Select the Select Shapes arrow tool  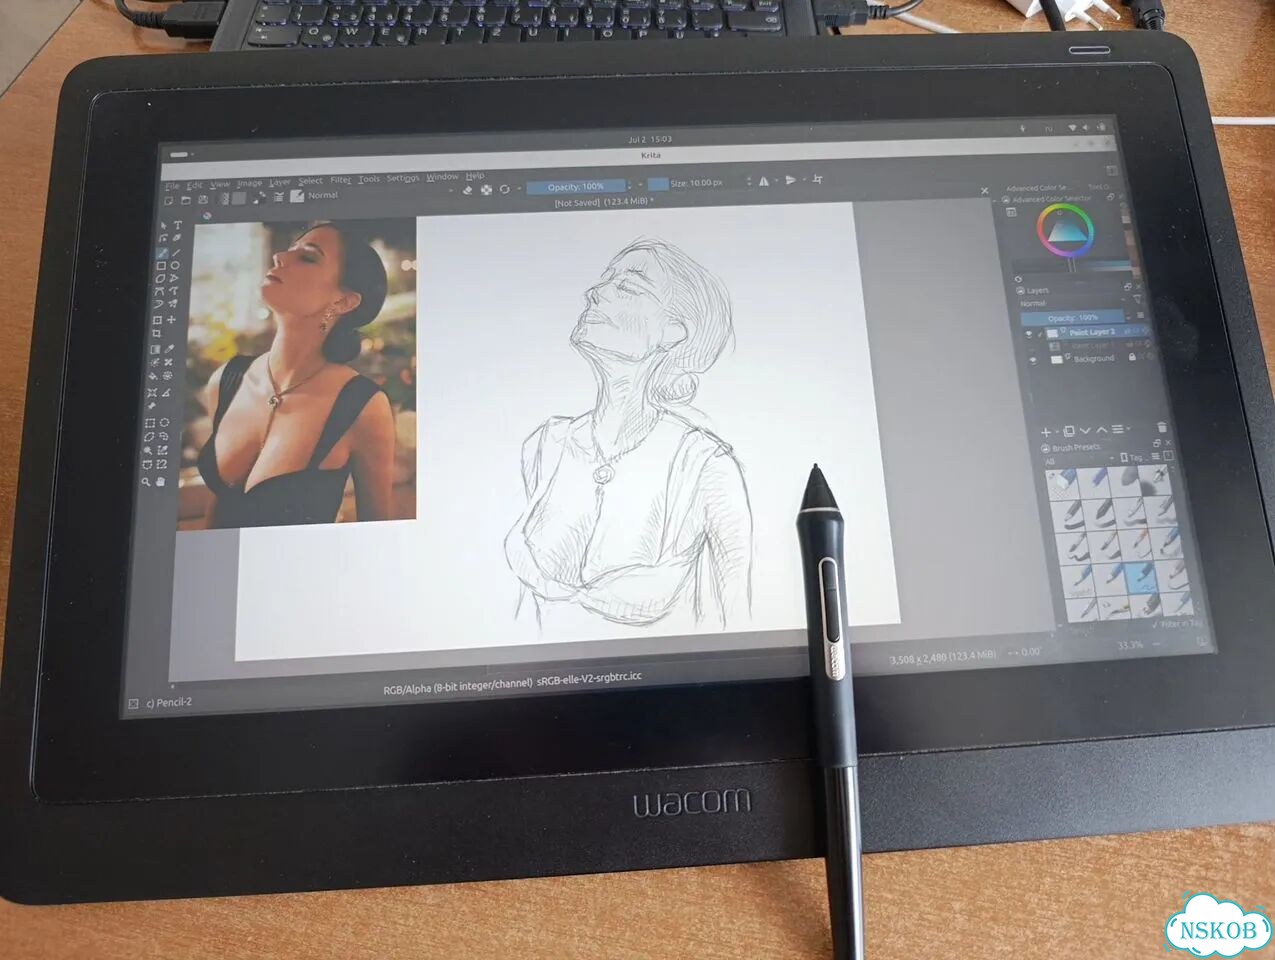(x=163, y=225)
